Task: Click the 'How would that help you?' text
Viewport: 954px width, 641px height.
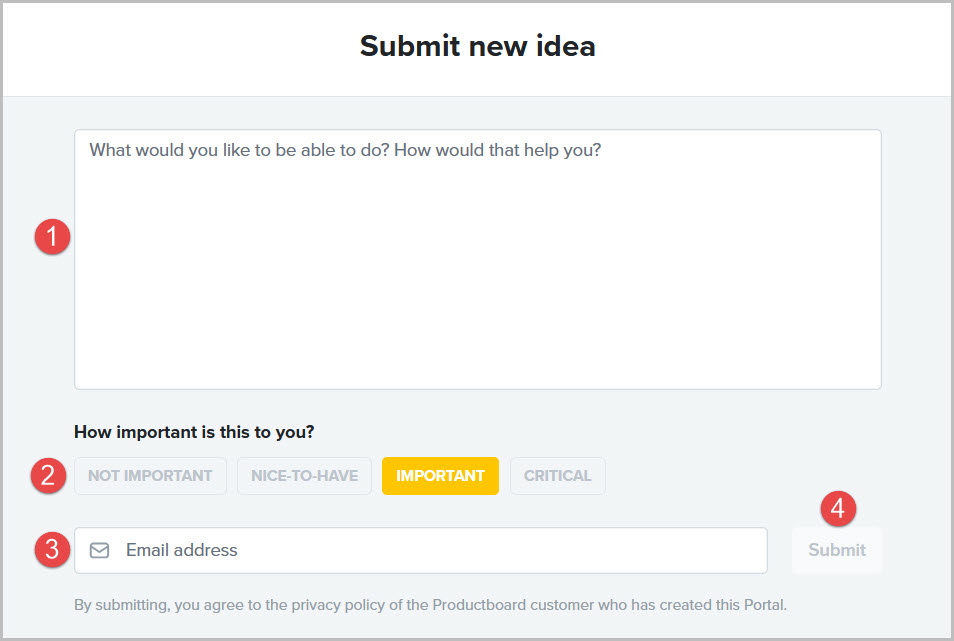Action: [498, 150]
